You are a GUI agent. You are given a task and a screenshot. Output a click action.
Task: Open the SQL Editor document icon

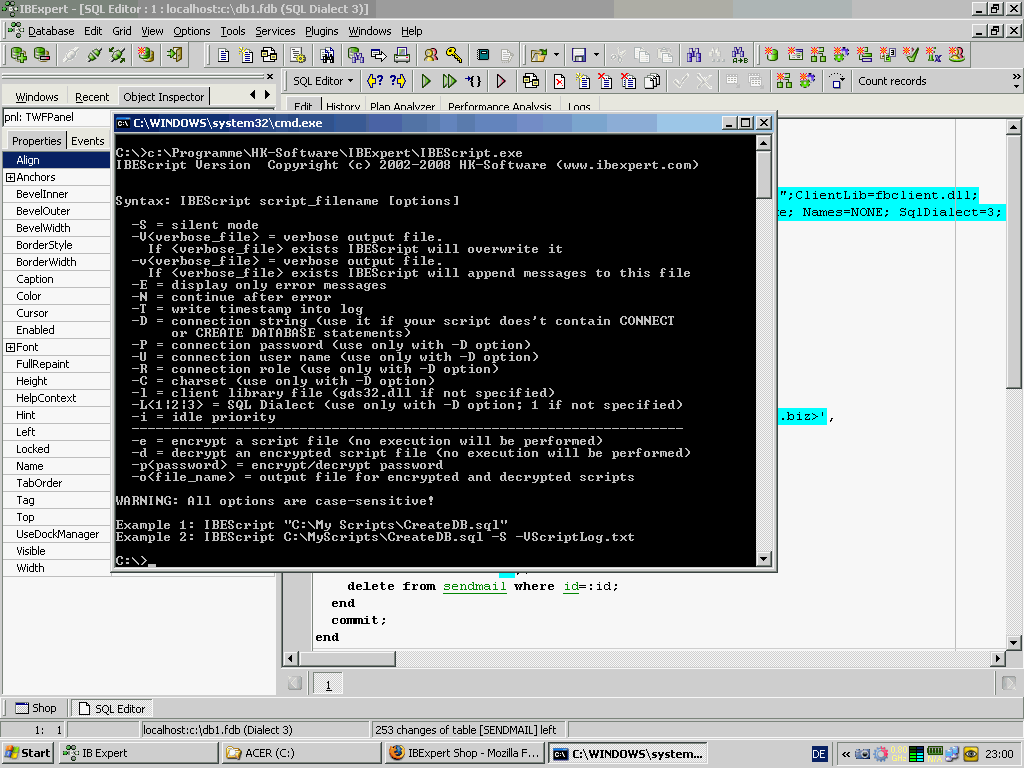(x=223, y=56)
